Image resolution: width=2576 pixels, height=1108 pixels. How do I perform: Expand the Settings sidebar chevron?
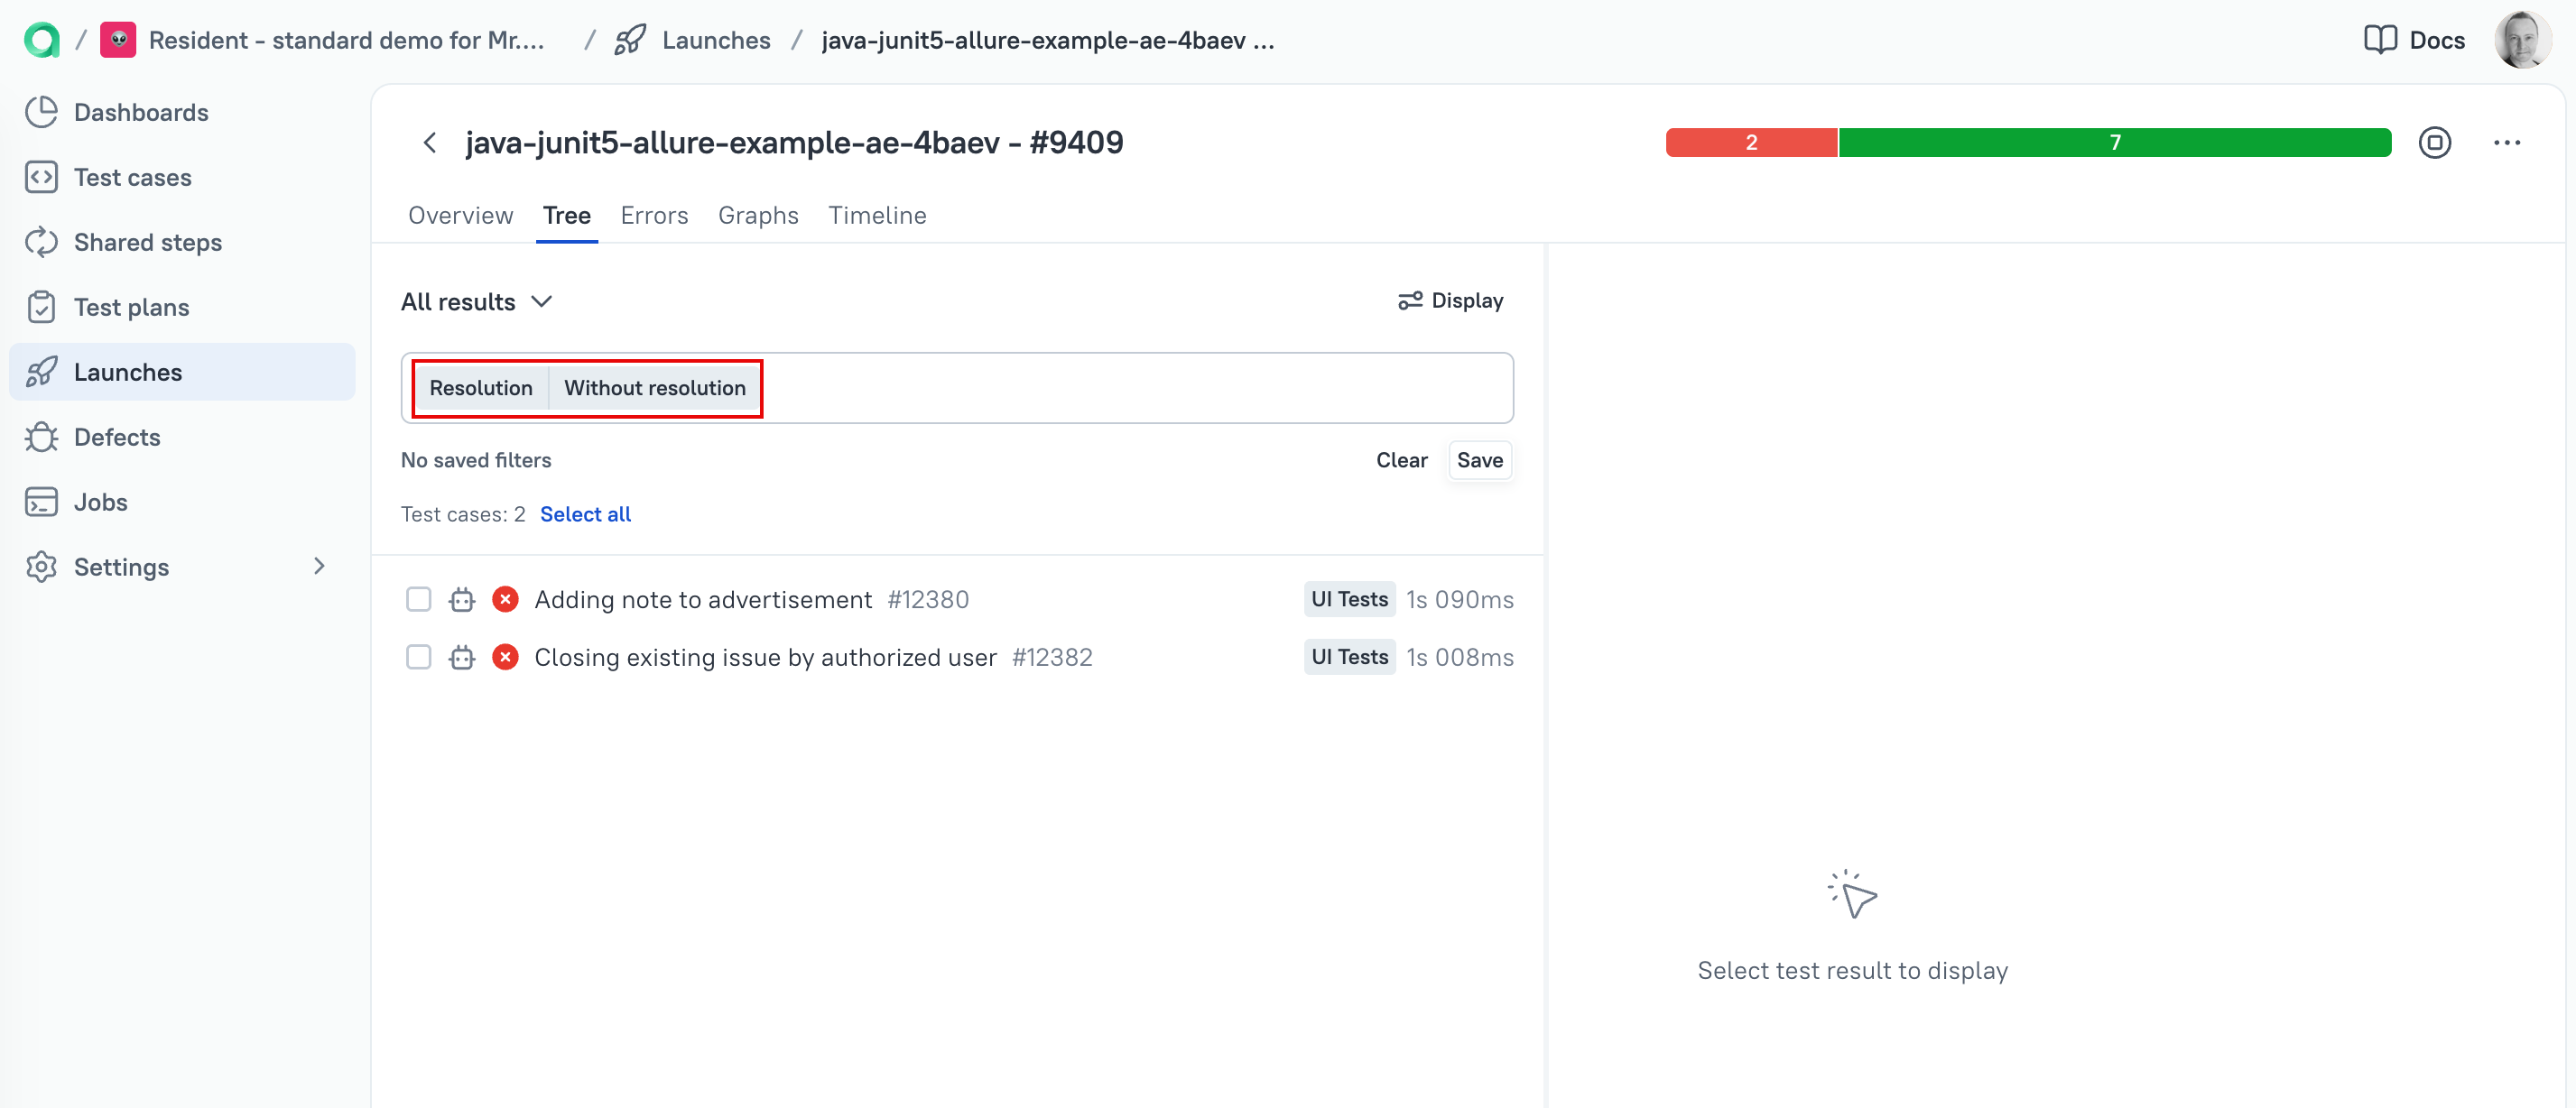pos(319,566)
